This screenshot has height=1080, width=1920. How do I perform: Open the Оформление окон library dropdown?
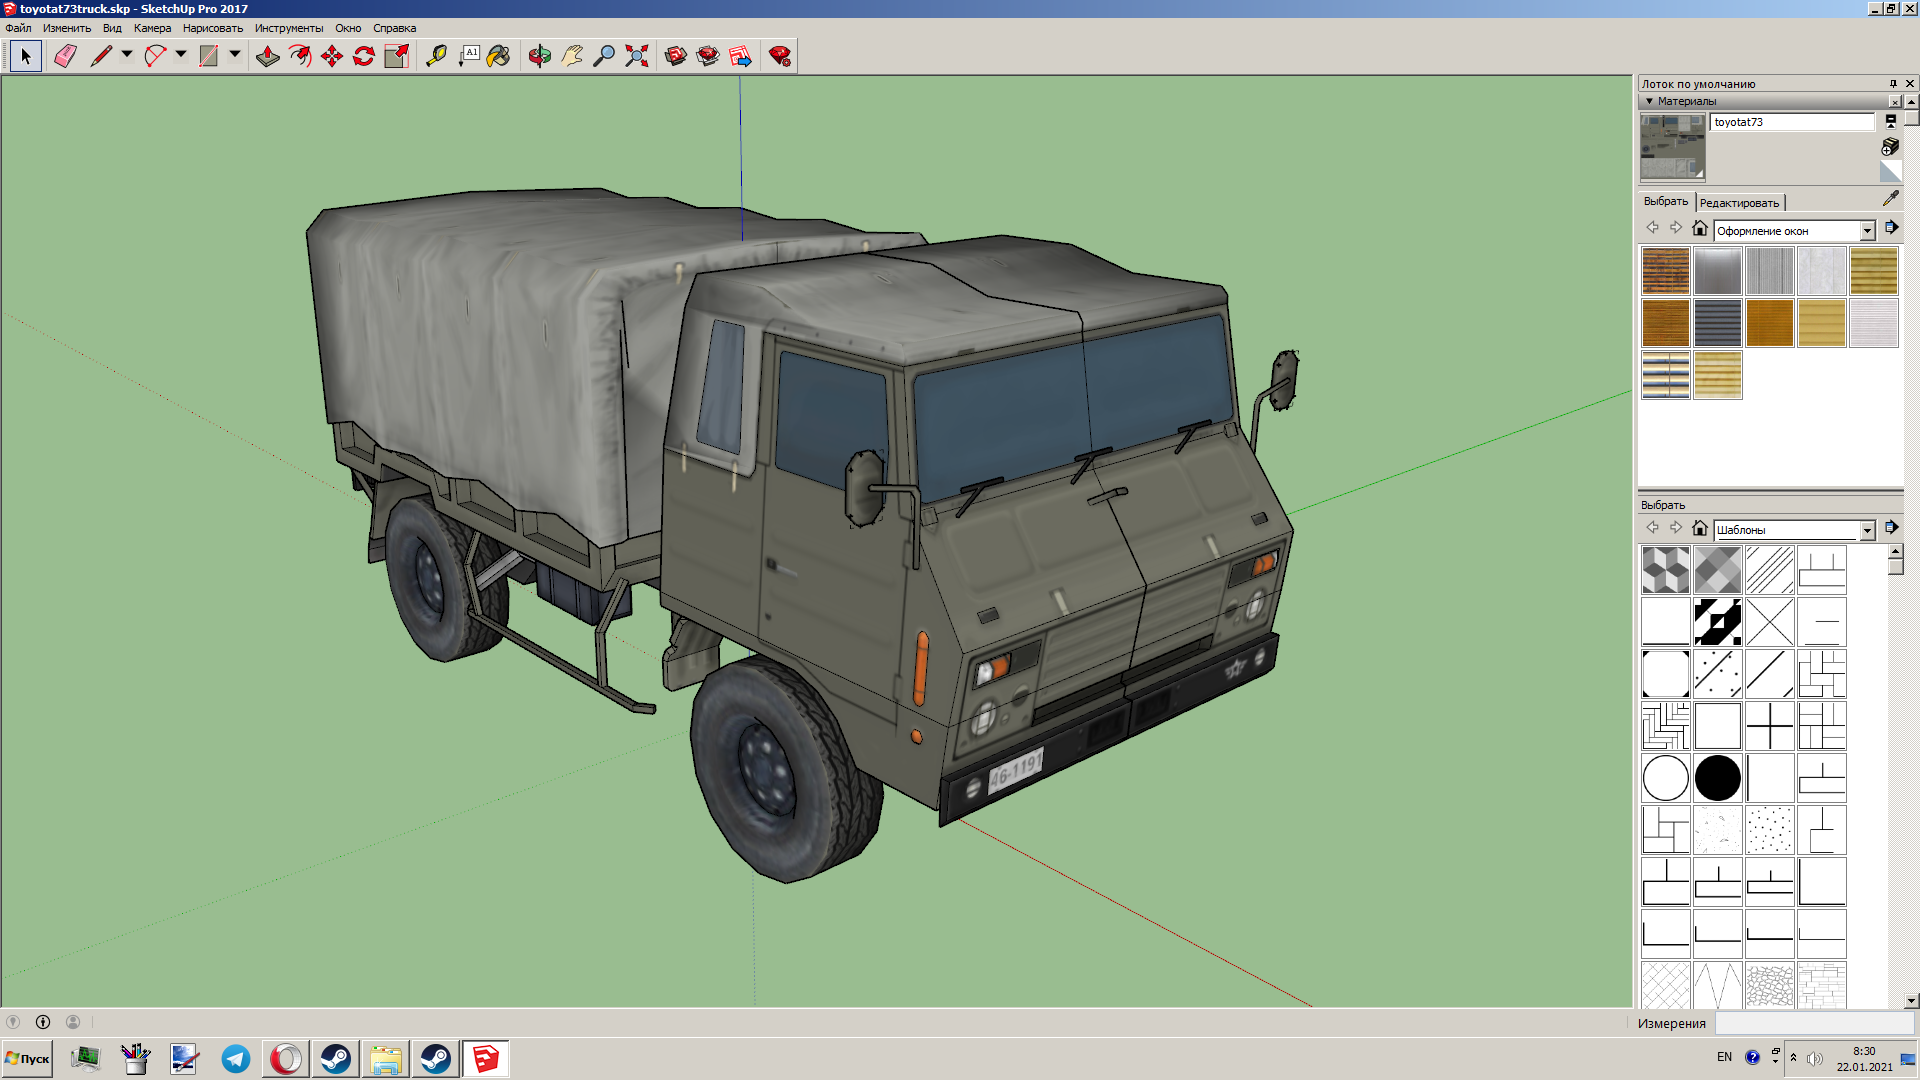pos(1866,231)
